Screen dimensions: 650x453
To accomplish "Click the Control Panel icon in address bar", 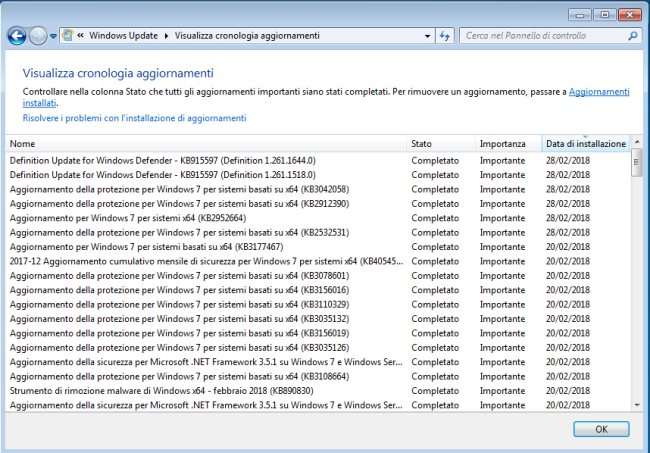I will tap(67, 36).
